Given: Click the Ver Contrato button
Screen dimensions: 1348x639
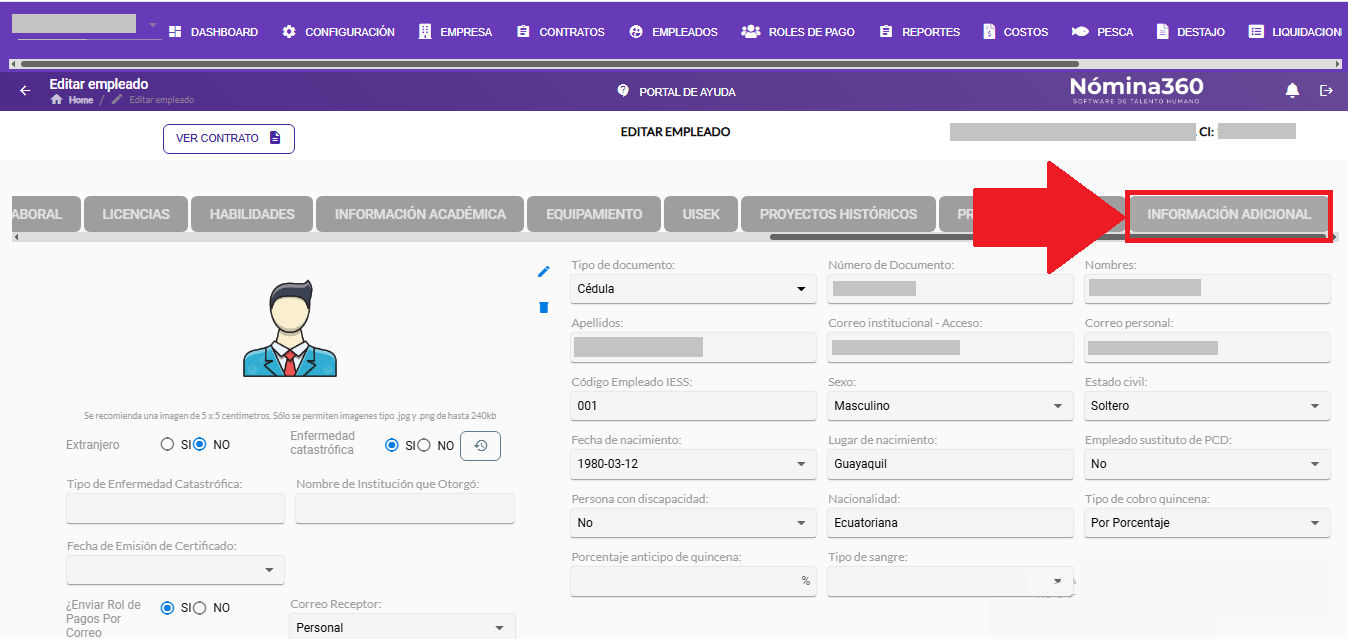Looking at the screenshot, I should (229, 138).
